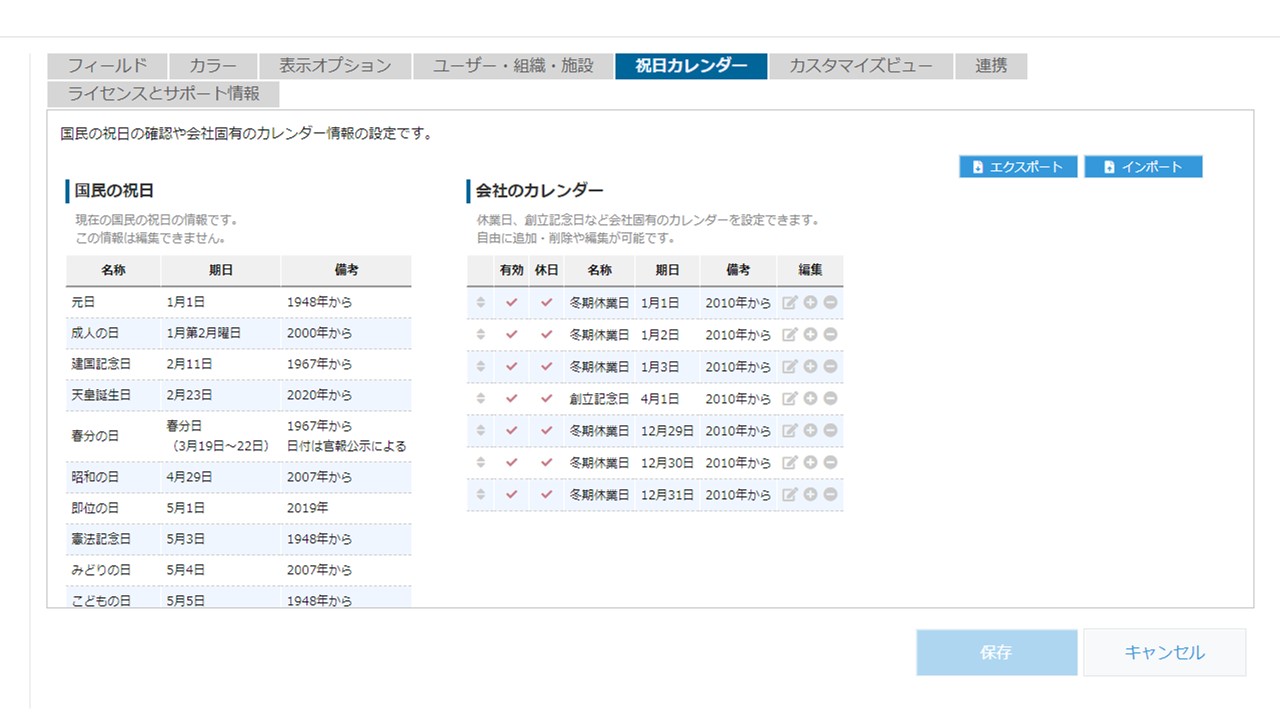Select the 元日 holiday name cell
The image size is (1280, 720).
pos(113,302)
